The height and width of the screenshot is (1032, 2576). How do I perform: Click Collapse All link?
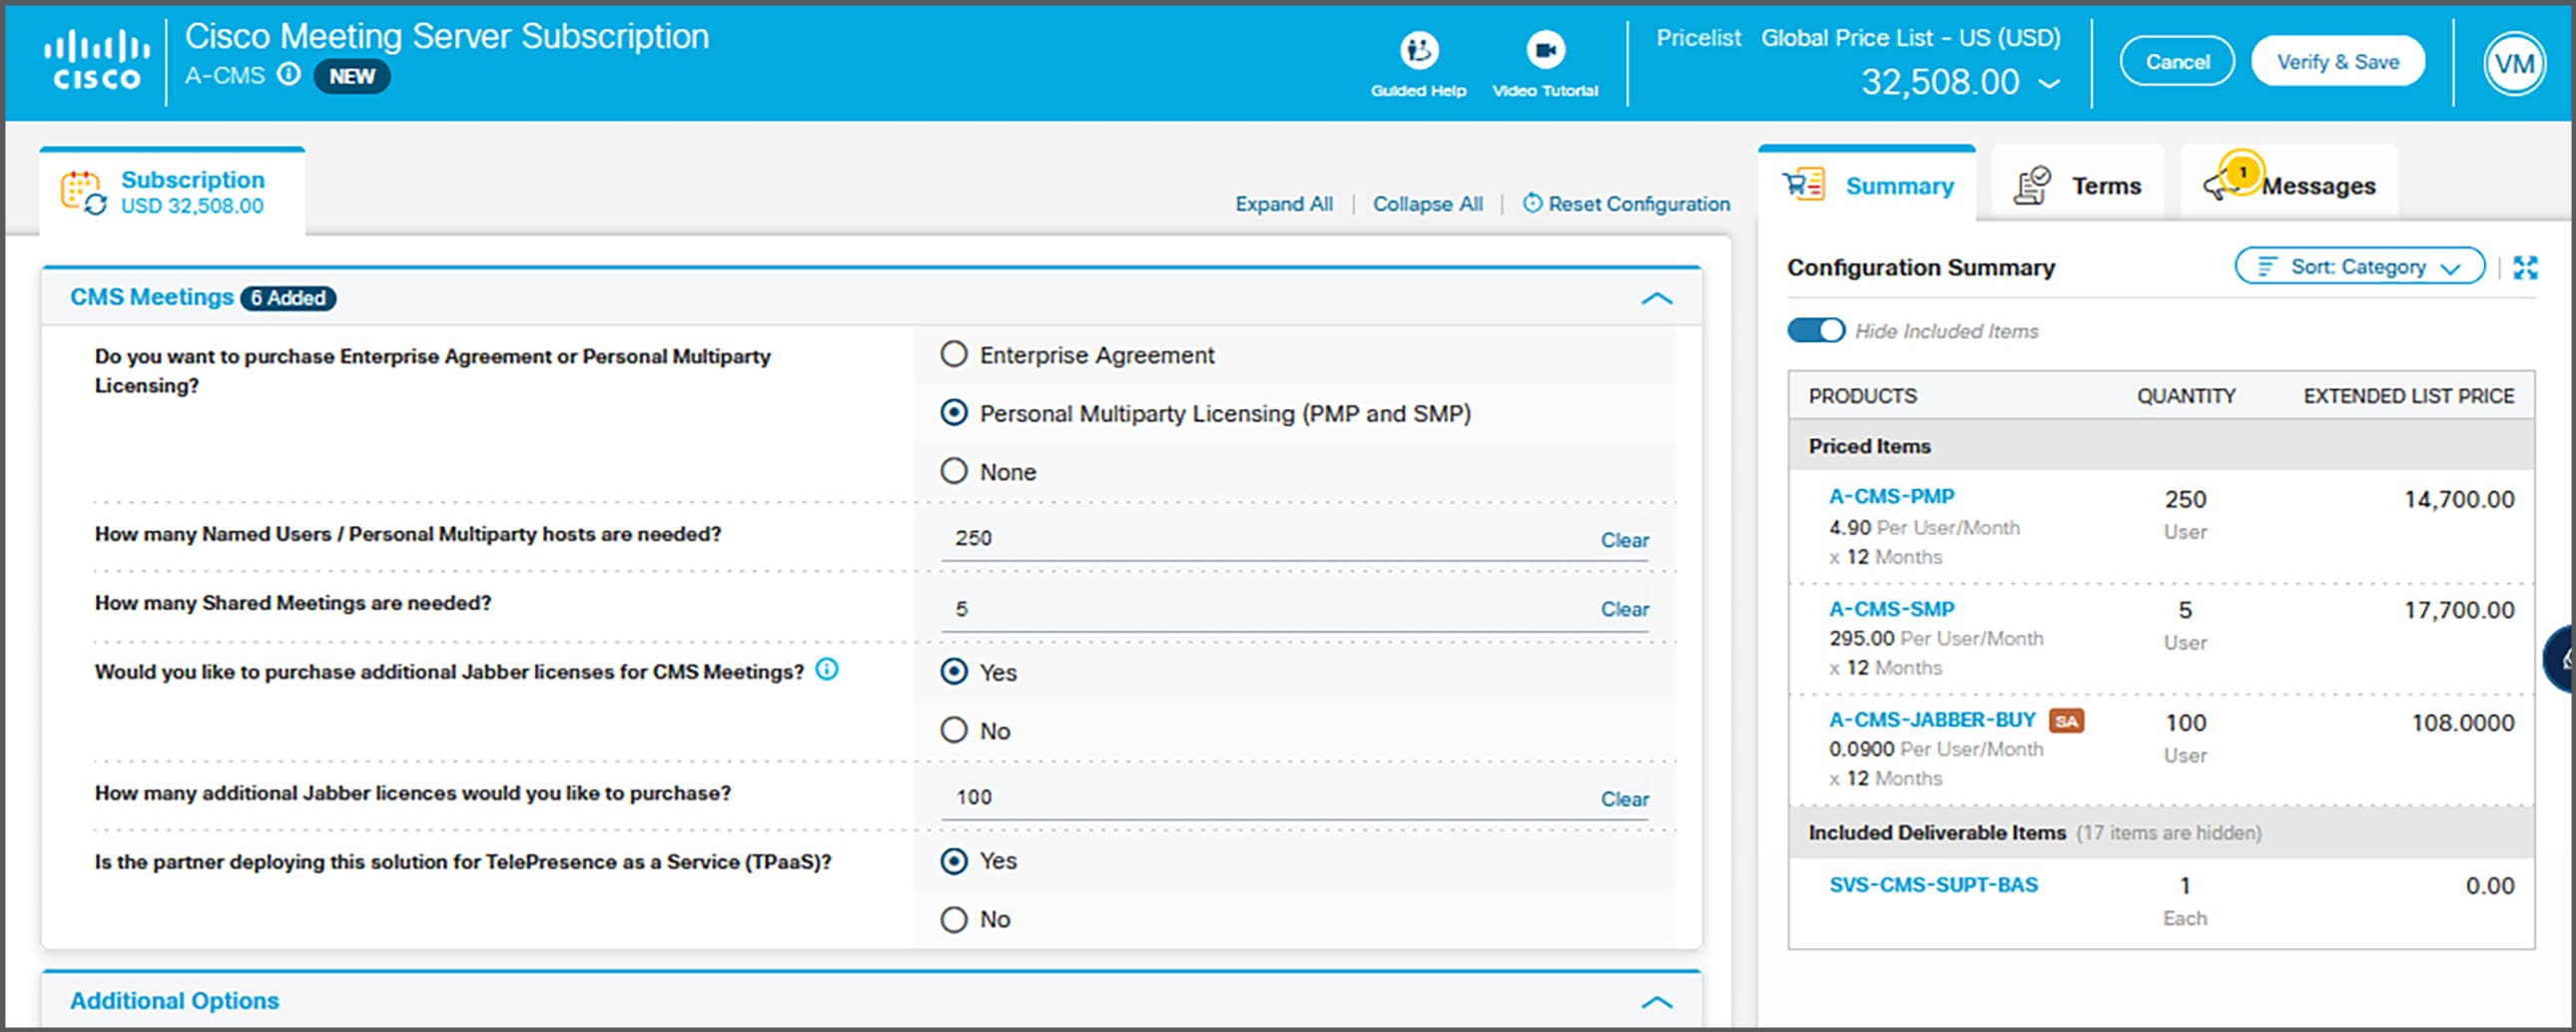1427,203
